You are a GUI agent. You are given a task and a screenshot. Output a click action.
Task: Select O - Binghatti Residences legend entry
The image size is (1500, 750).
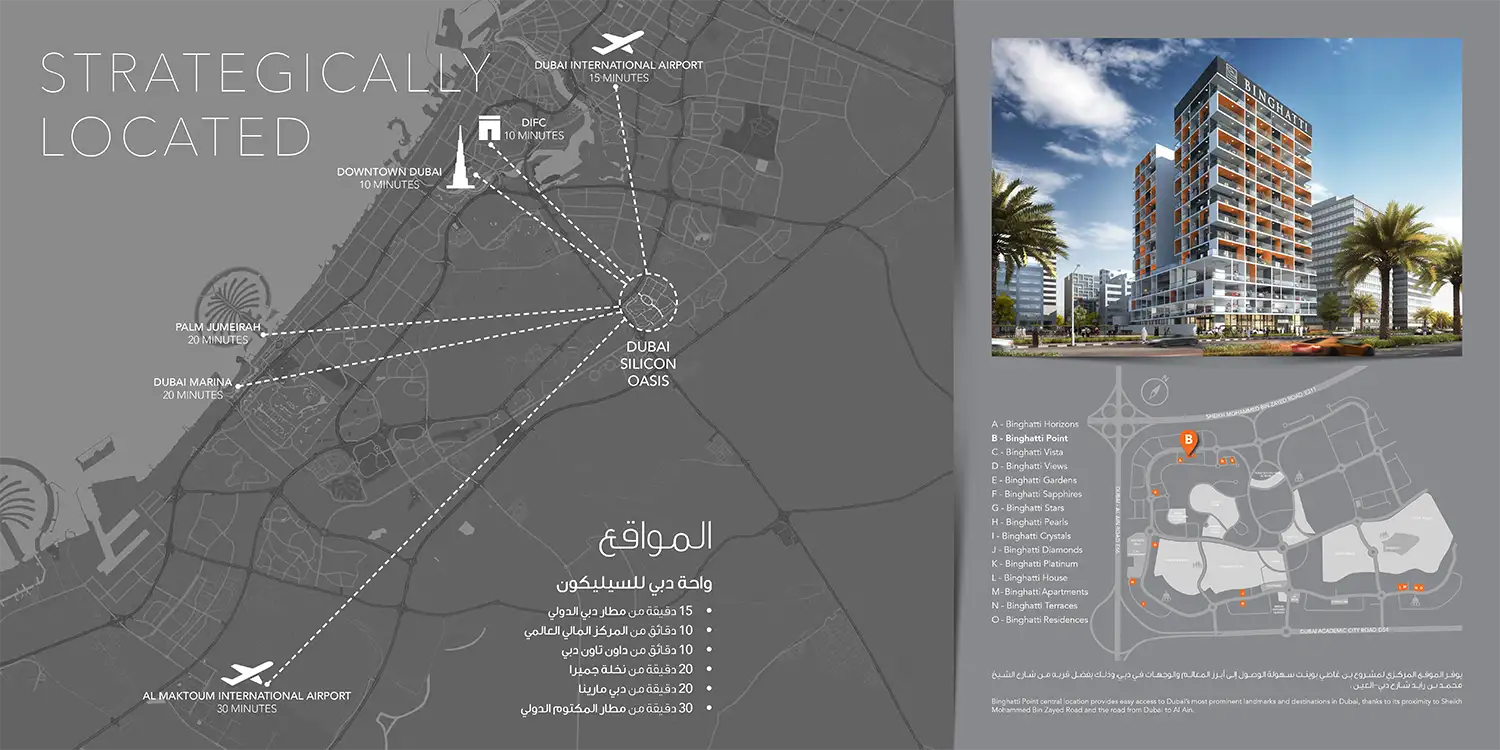coord(1039,620)
